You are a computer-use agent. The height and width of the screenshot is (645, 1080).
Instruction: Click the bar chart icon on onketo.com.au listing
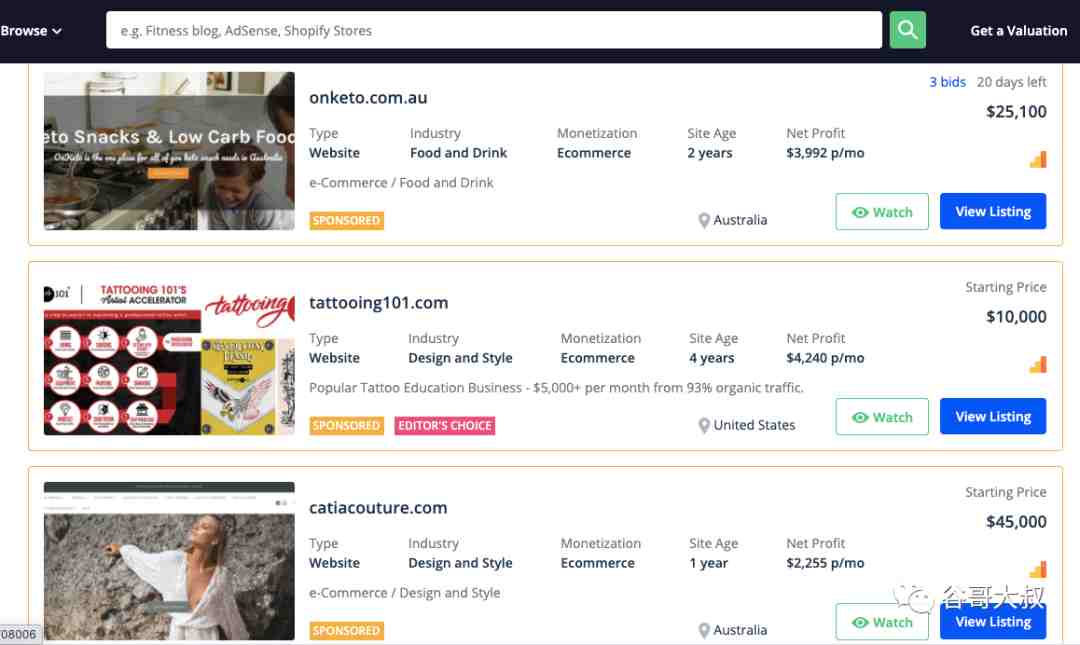[1038, 159]
